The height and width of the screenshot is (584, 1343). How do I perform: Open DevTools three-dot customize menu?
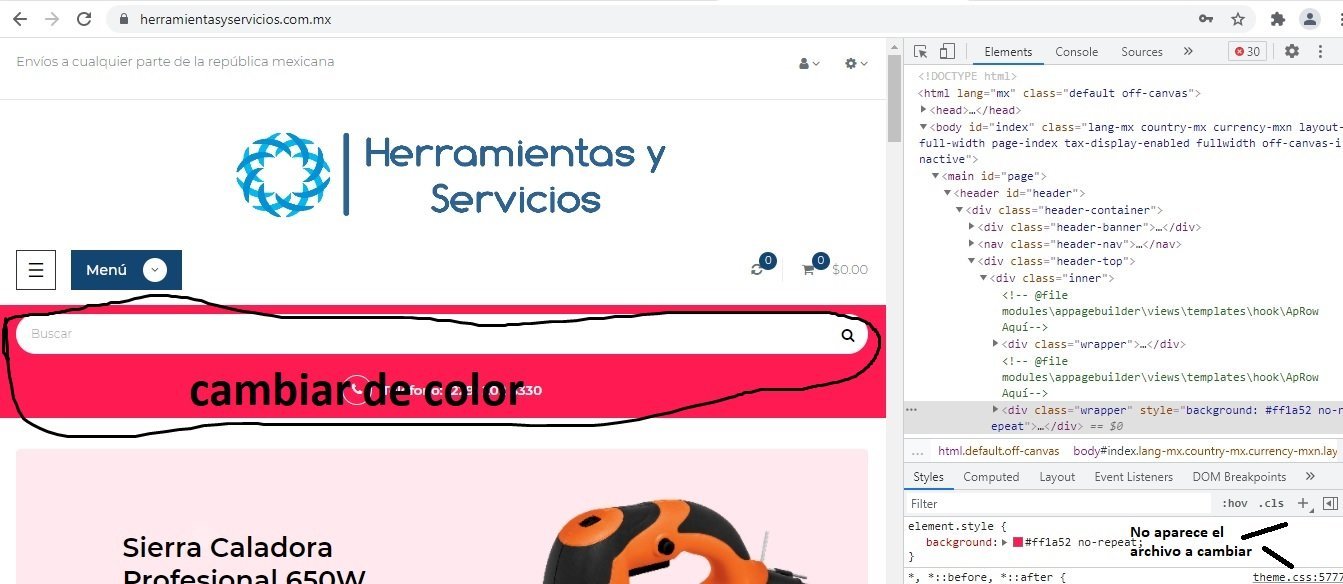click(x=1322, y=52)
